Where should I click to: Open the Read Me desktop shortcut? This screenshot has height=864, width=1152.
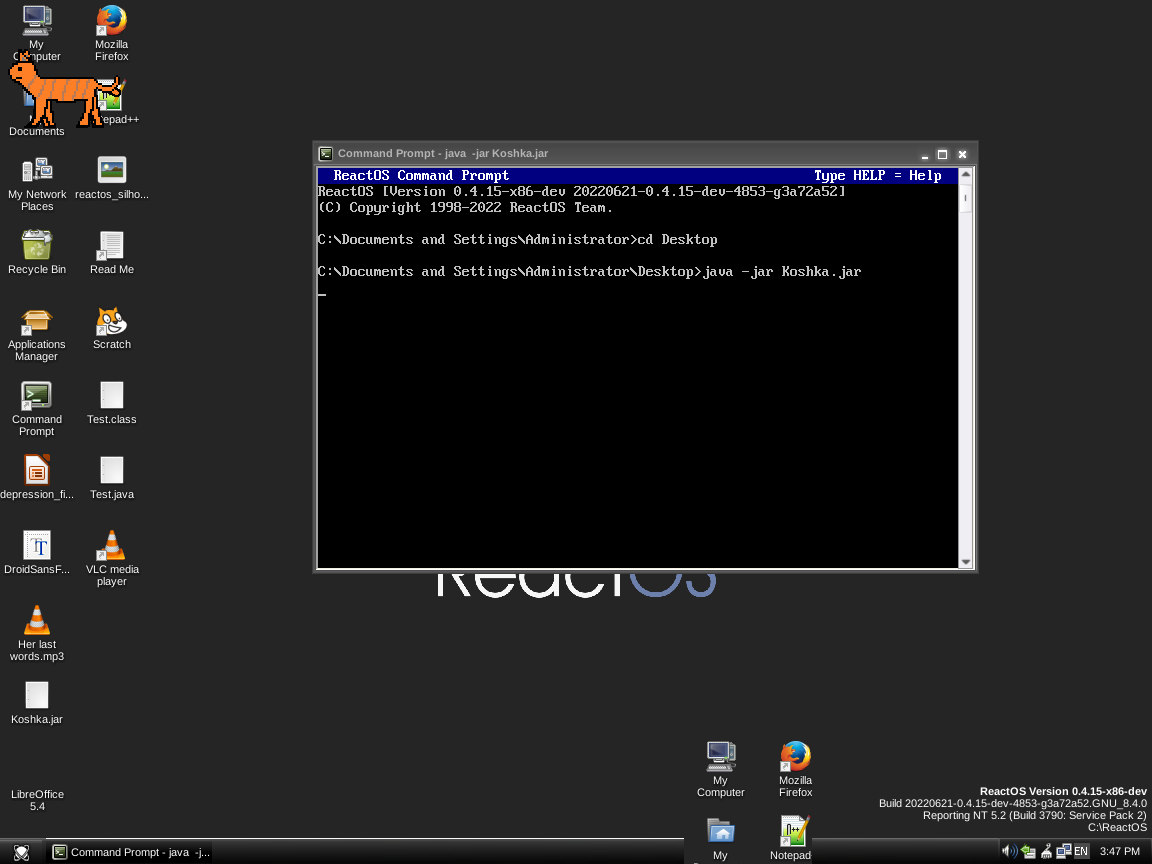tap(111, 246)
